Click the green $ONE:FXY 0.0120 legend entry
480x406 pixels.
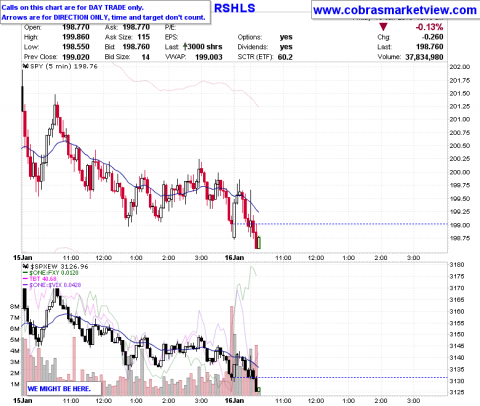[52, 273]
